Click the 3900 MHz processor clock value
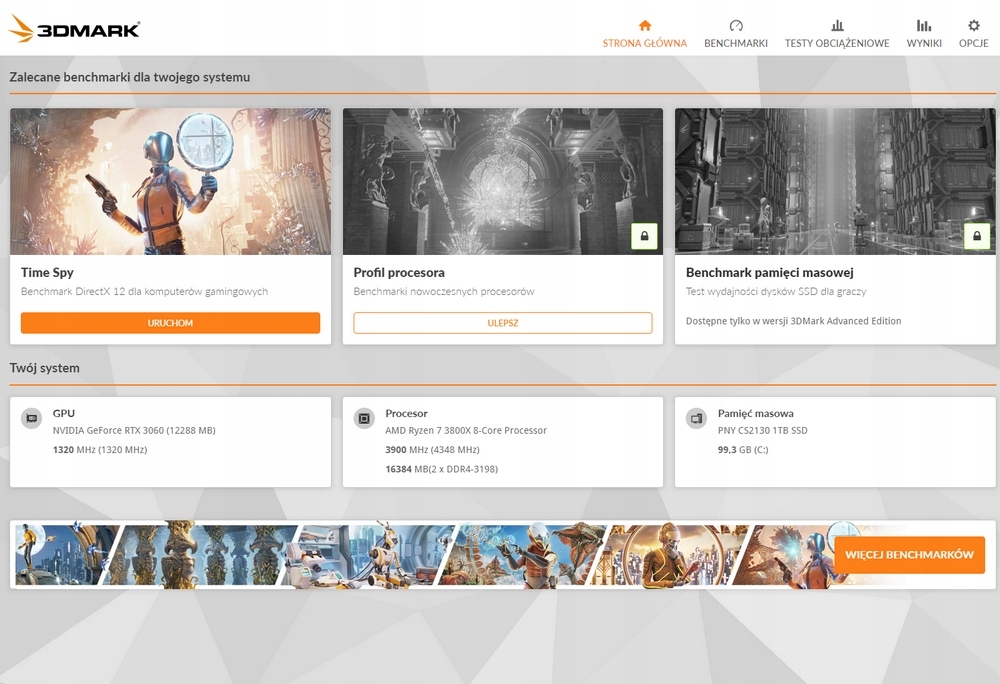Viewport: 1000px width, 684px height. point(432,449)
